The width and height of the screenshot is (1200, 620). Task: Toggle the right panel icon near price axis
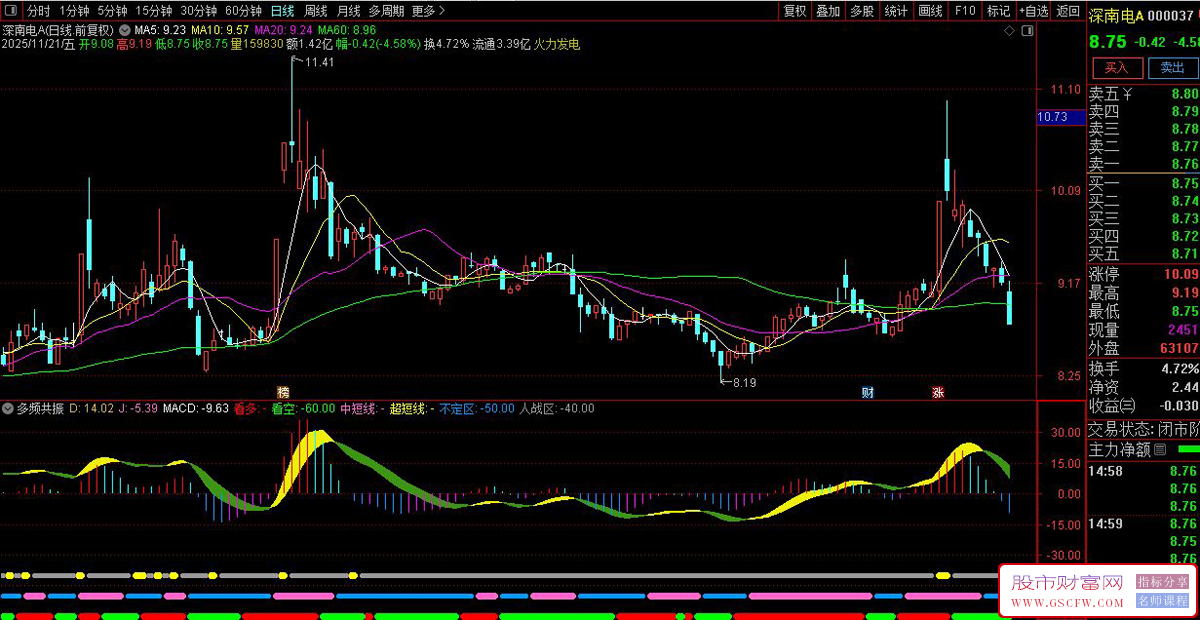[x=1027, y=31]
